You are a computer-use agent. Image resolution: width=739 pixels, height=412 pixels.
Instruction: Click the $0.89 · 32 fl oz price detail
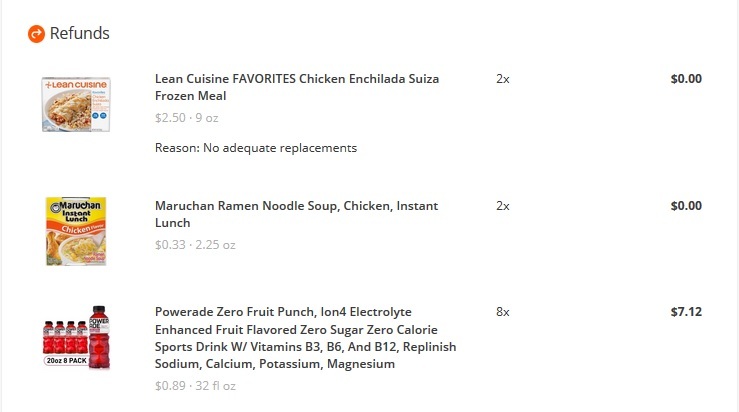click(195, 386)
